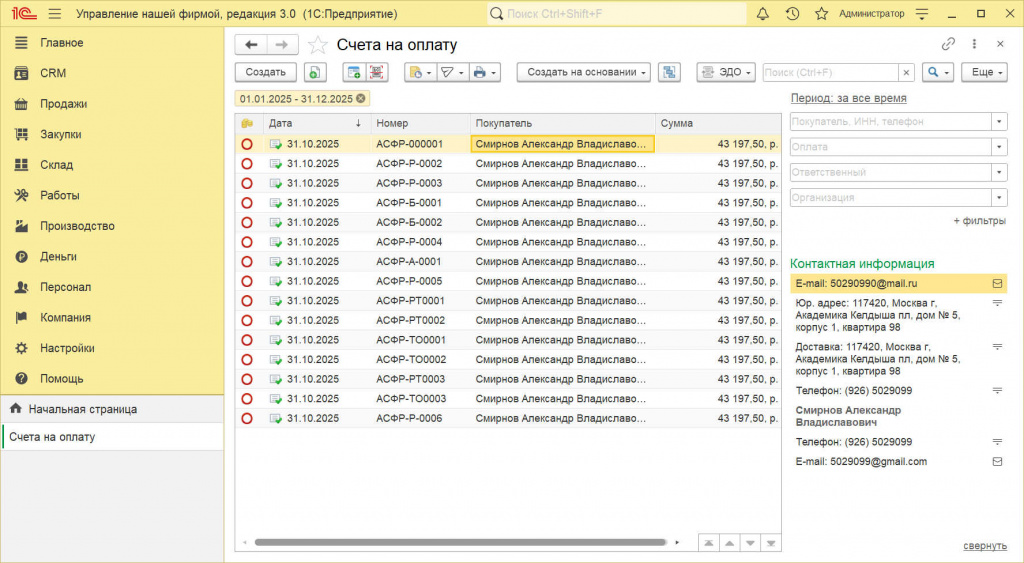Click the свернуть link
The height and width of the screenshot is (563, 1024).
(x=984, y=545)
